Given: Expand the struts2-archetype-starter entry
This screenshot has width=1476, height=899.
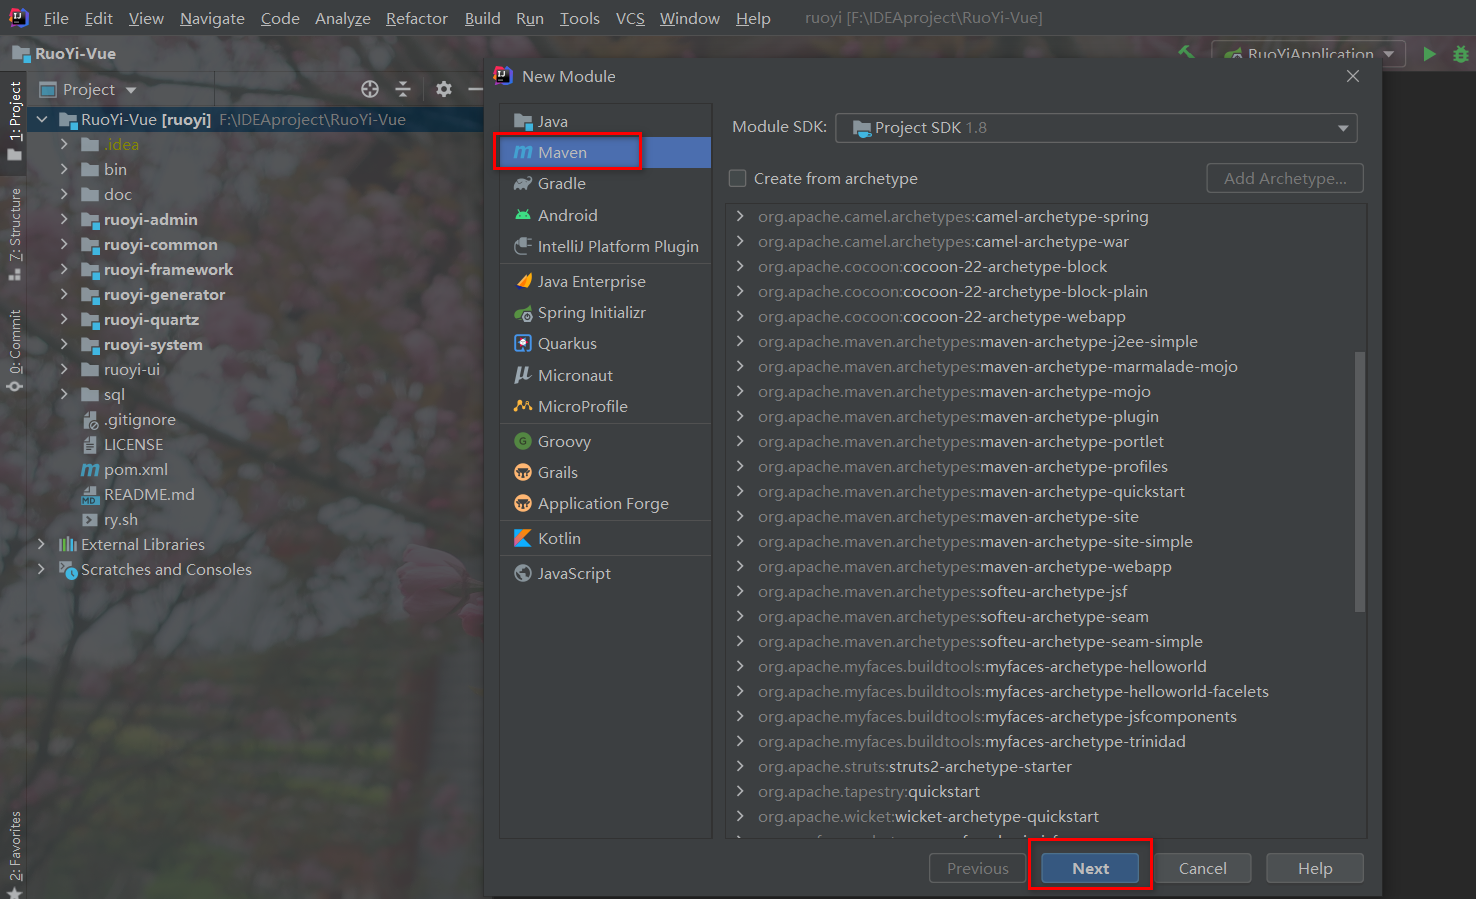Looking at the screenshot, I should (740, 766).
